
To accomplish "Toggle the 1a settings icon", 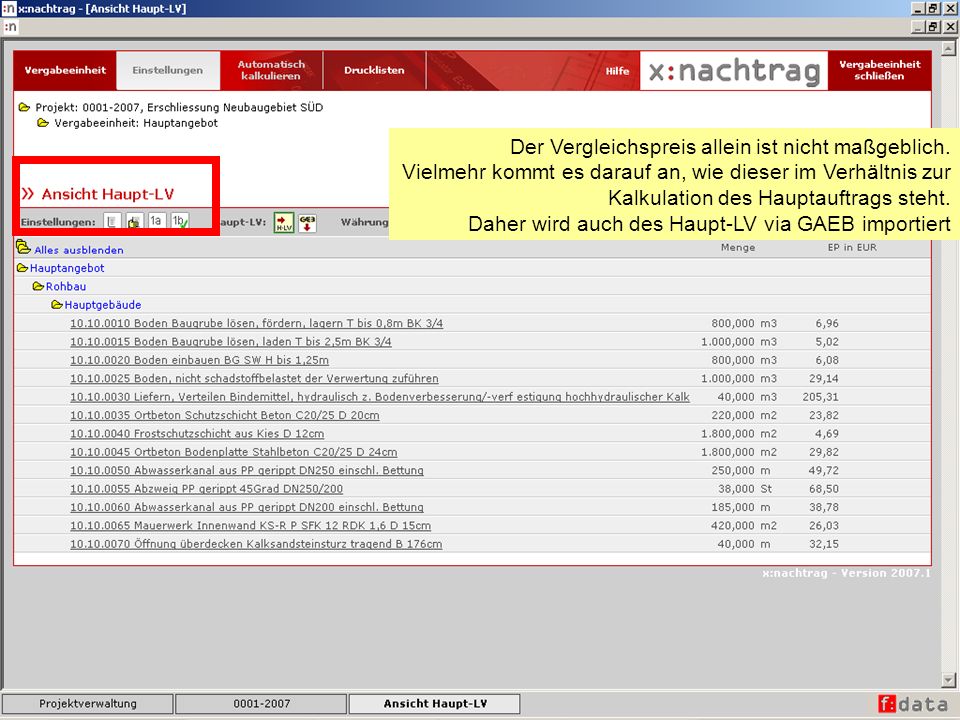I will pyautogui.click(x=157, y=221).
